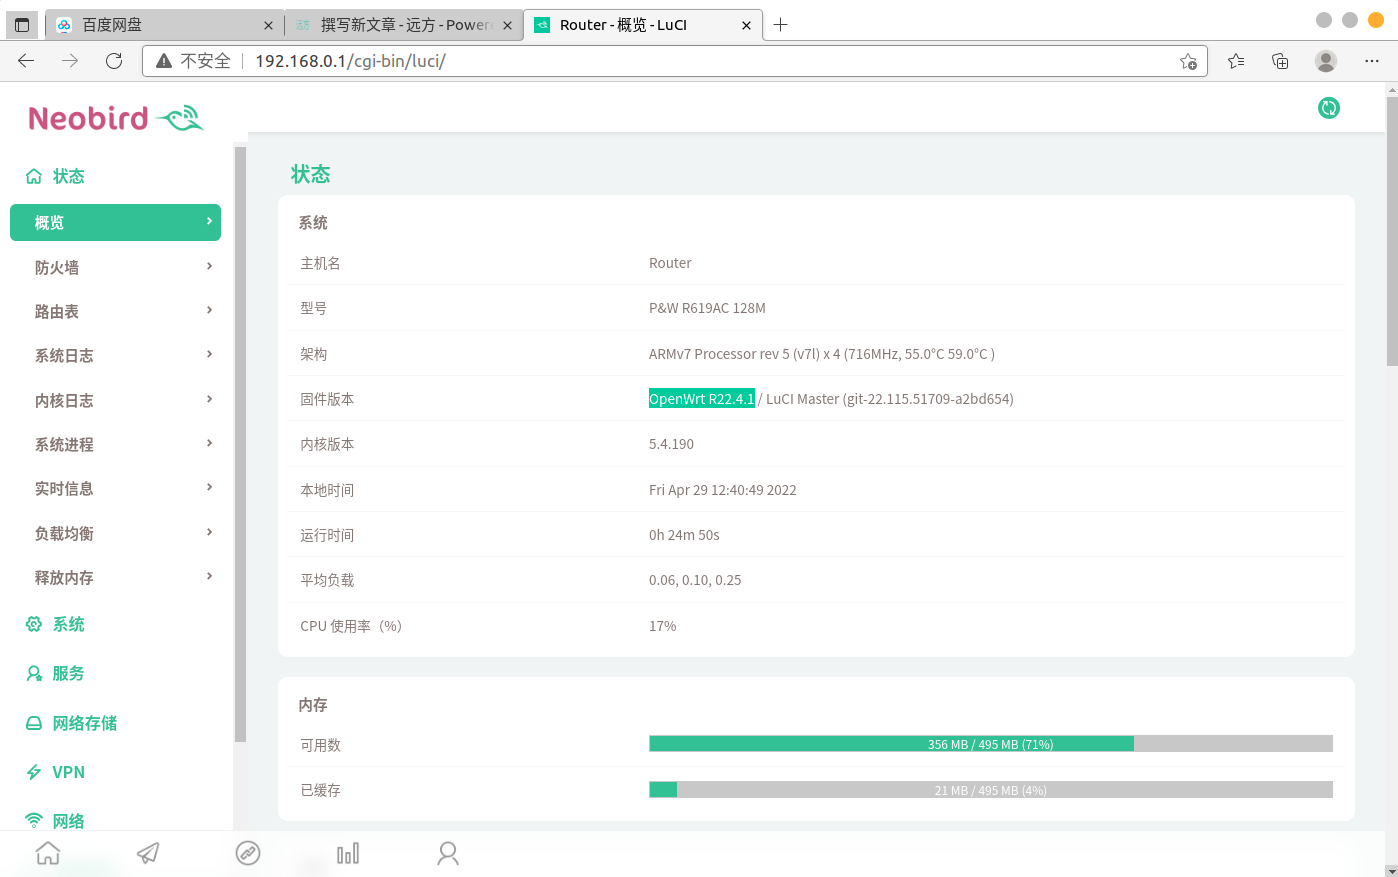Select the 概览 menu item
Image resolution: width=1398 pixels, height=877 pixels.
coord(115,222)
